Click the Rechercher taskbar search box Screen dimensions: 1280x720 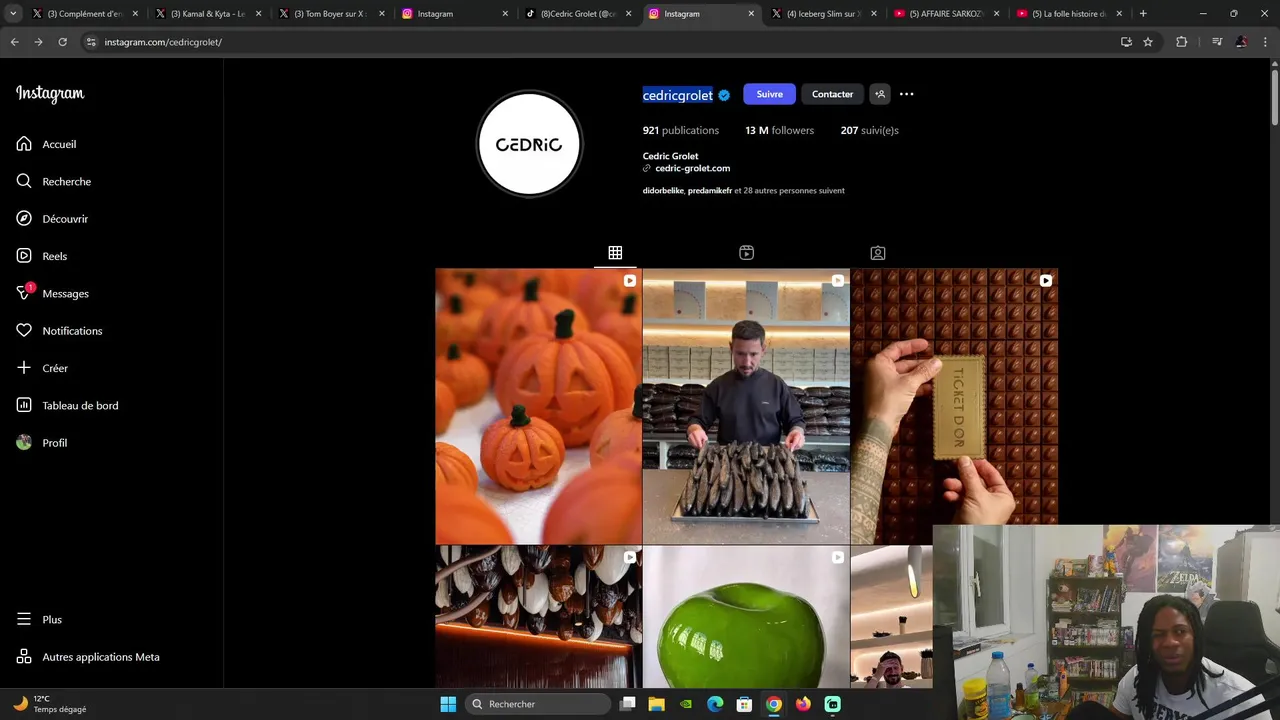(x=538, y=704)
